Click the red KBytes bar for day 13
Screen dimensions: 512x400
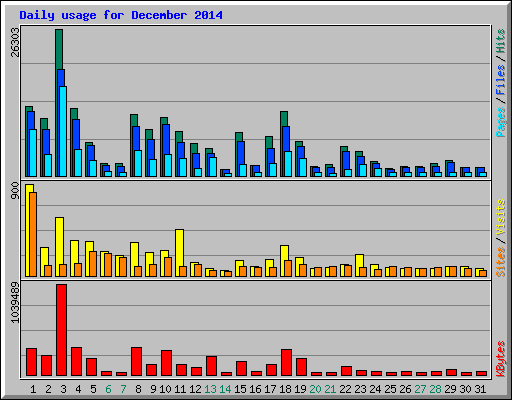[x=211, y=366]
